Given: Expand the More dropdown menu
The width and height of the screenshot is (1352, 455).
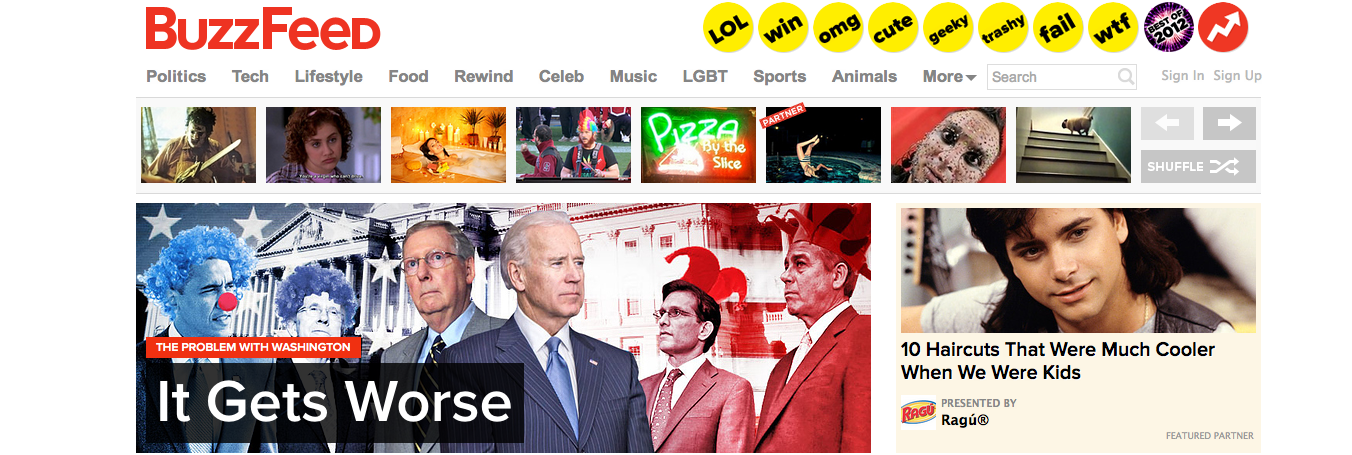Looking at the screenshot, I should pos(949,76).
